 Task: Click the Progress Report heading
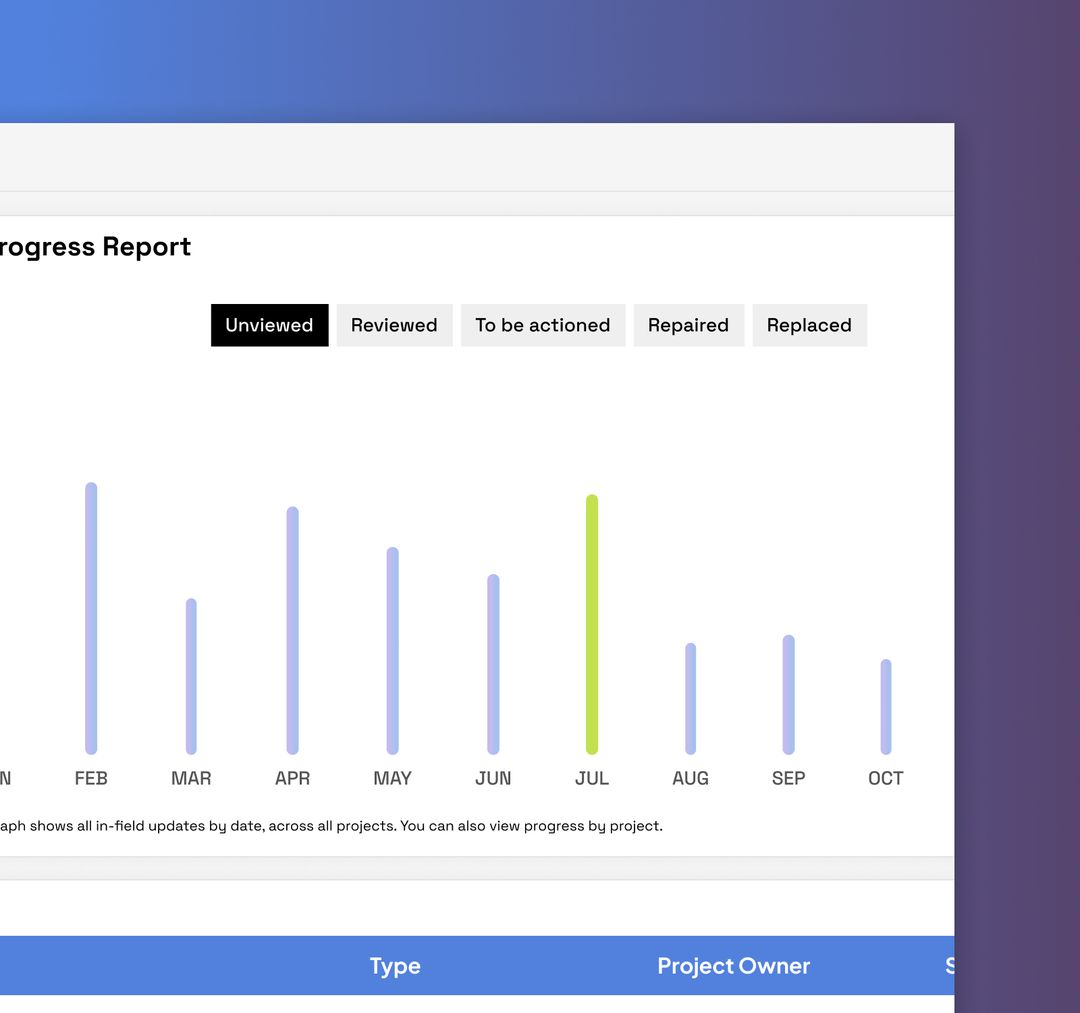click(x=95, y=247)
